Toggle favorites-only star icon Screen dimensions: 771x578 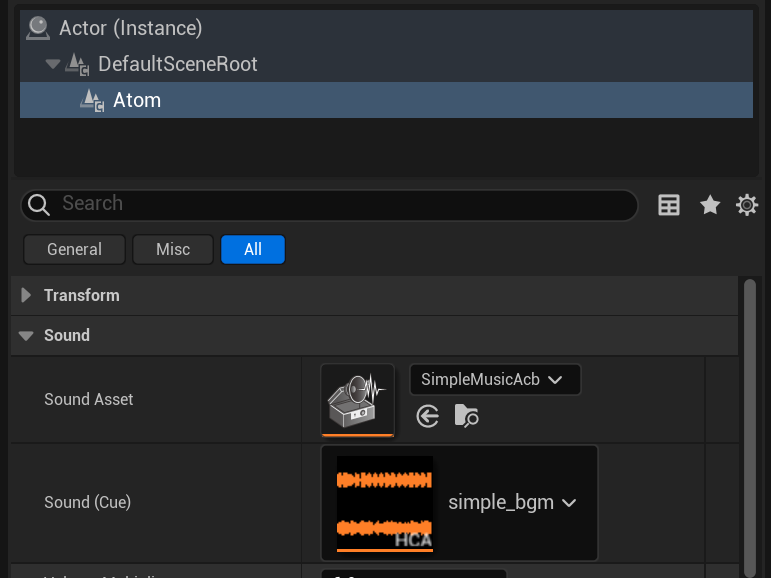[x=710, y=205]
